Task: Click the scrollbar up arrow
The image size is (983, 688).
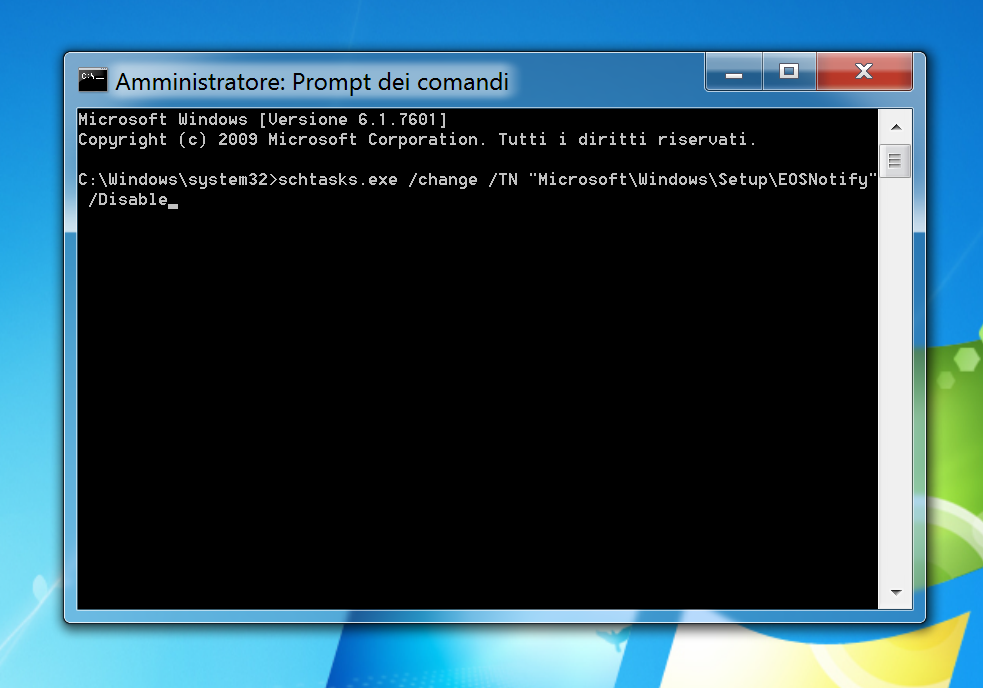Action: click(x=896, y=127)
